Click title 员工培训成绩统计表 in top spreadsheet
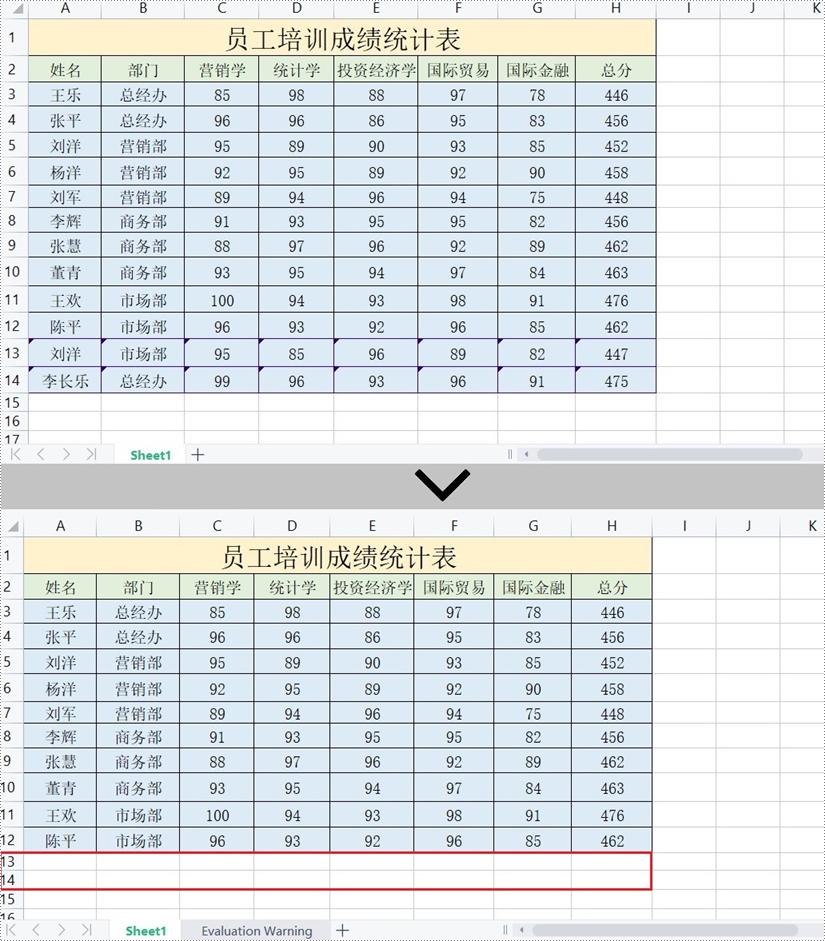825x941 pixels. coord(343,38)
